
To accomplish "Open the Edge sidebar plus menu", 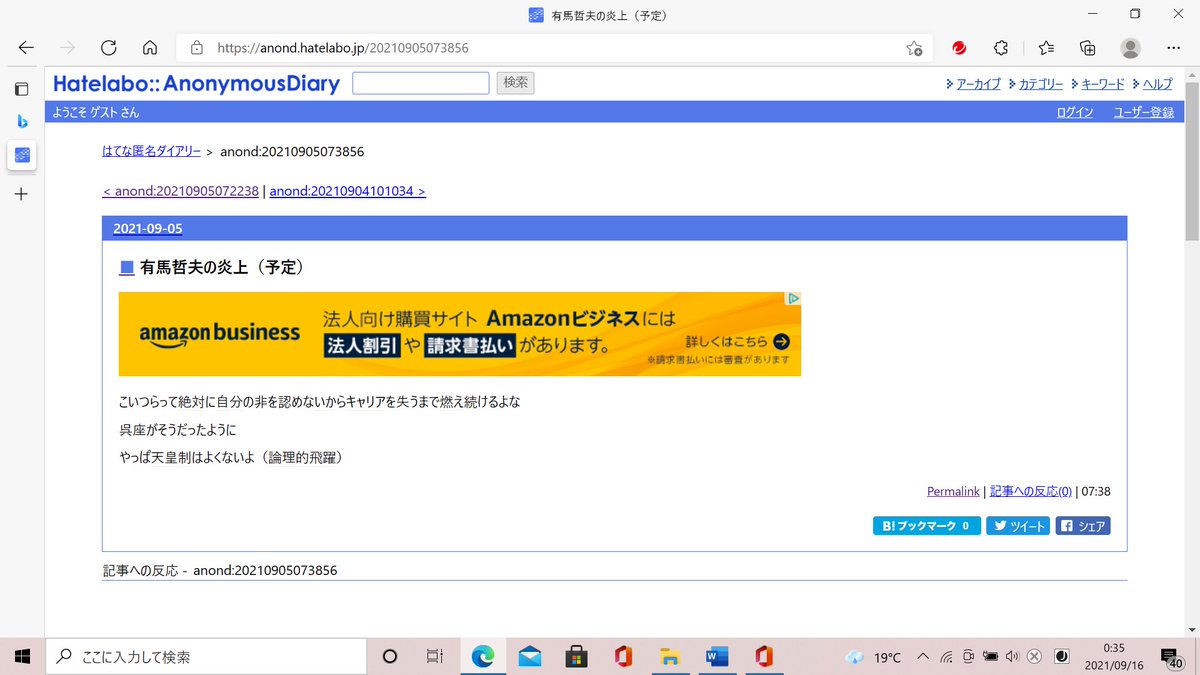I will point(21,194).
